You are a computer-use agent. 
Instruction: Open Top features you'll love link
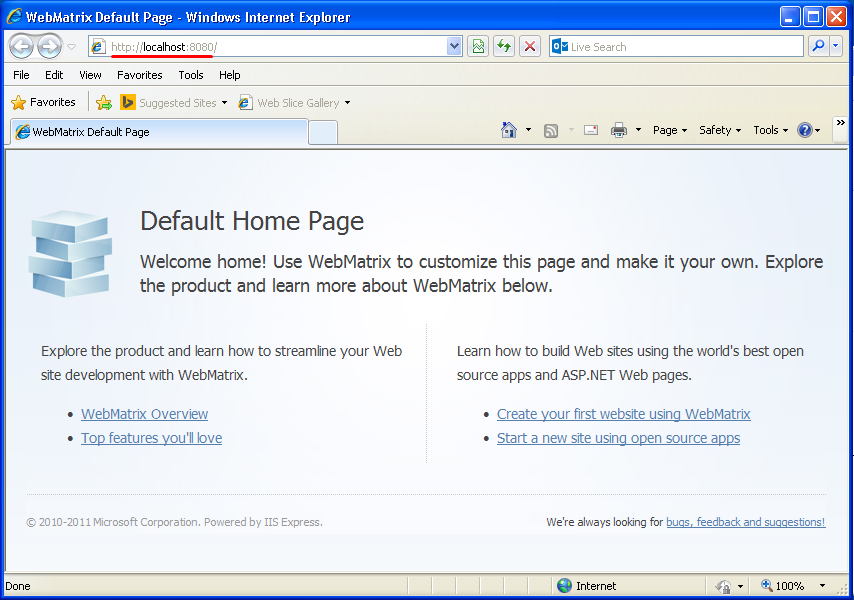151,438
